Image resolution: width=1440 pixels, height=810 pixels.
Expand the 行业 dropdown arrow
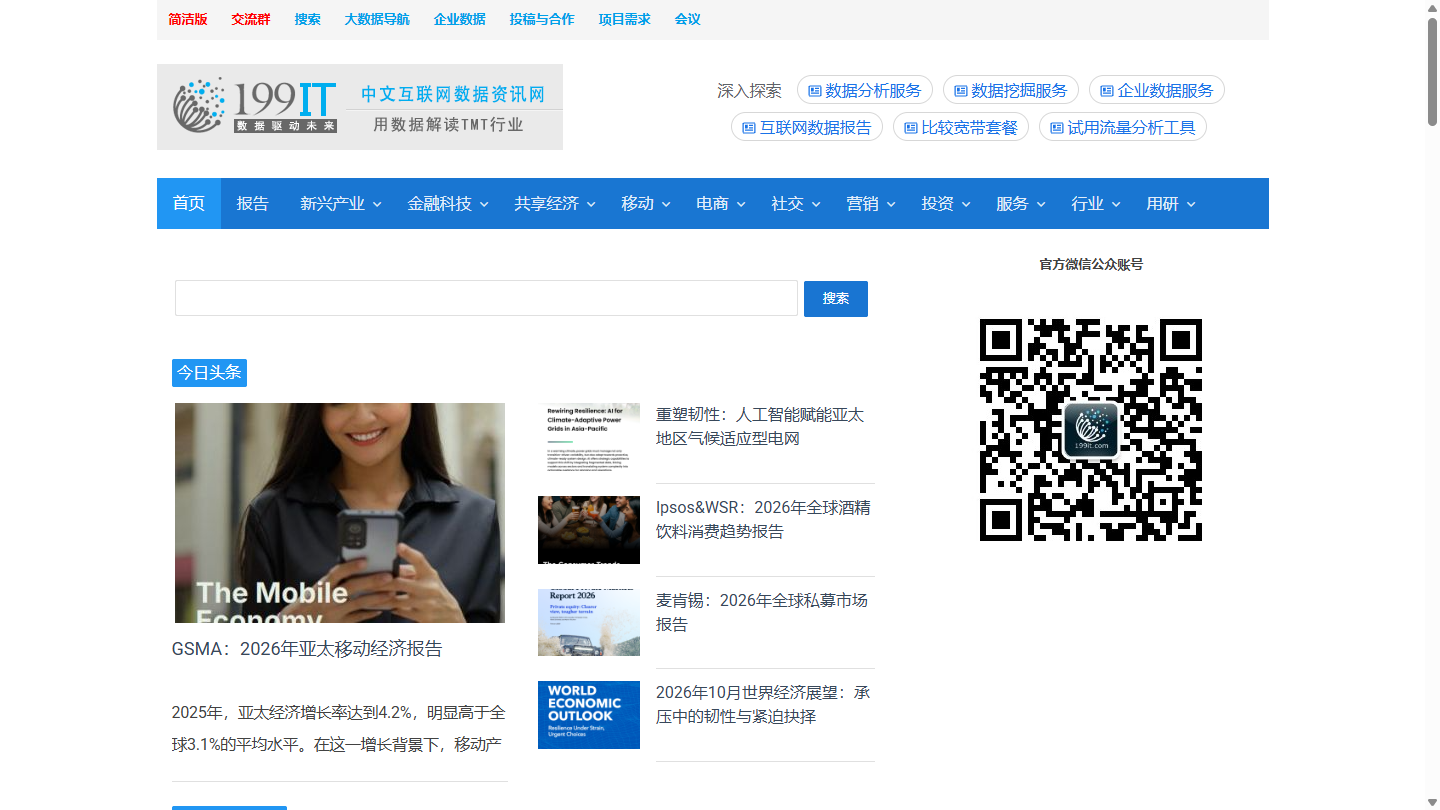coord(1116,204)
